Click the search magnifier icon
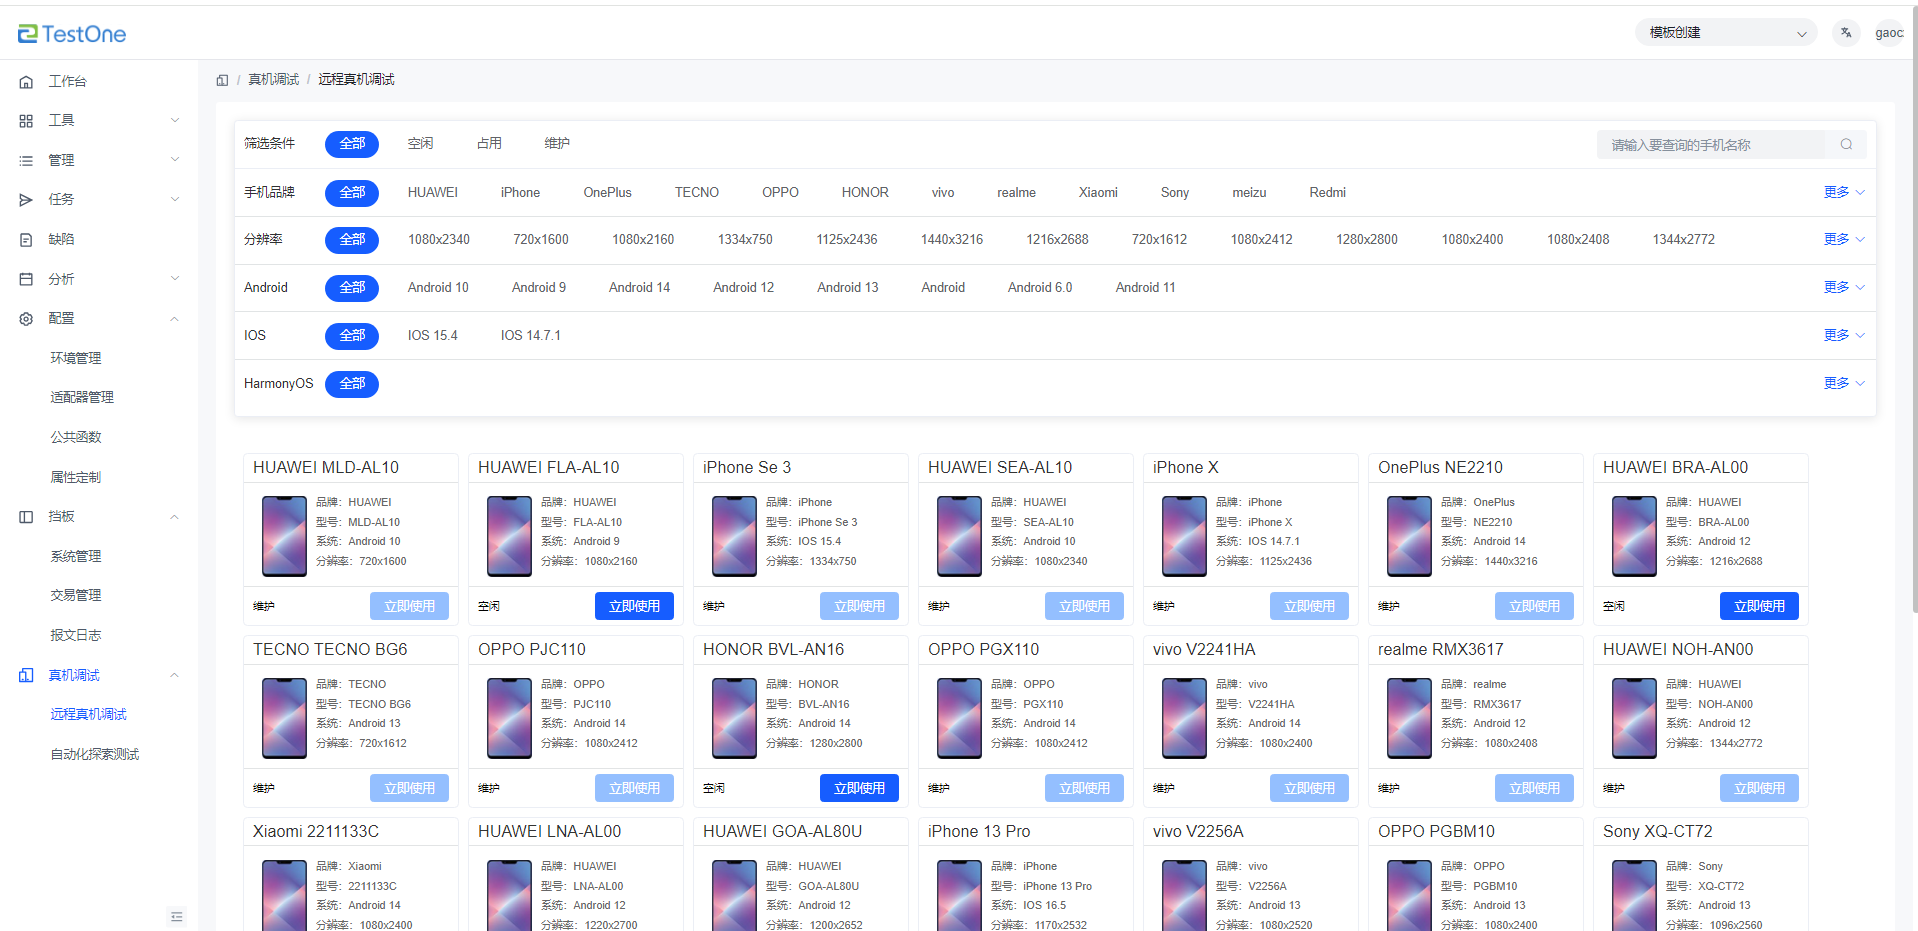The image size is (1918, 931). pos(1846,145)
